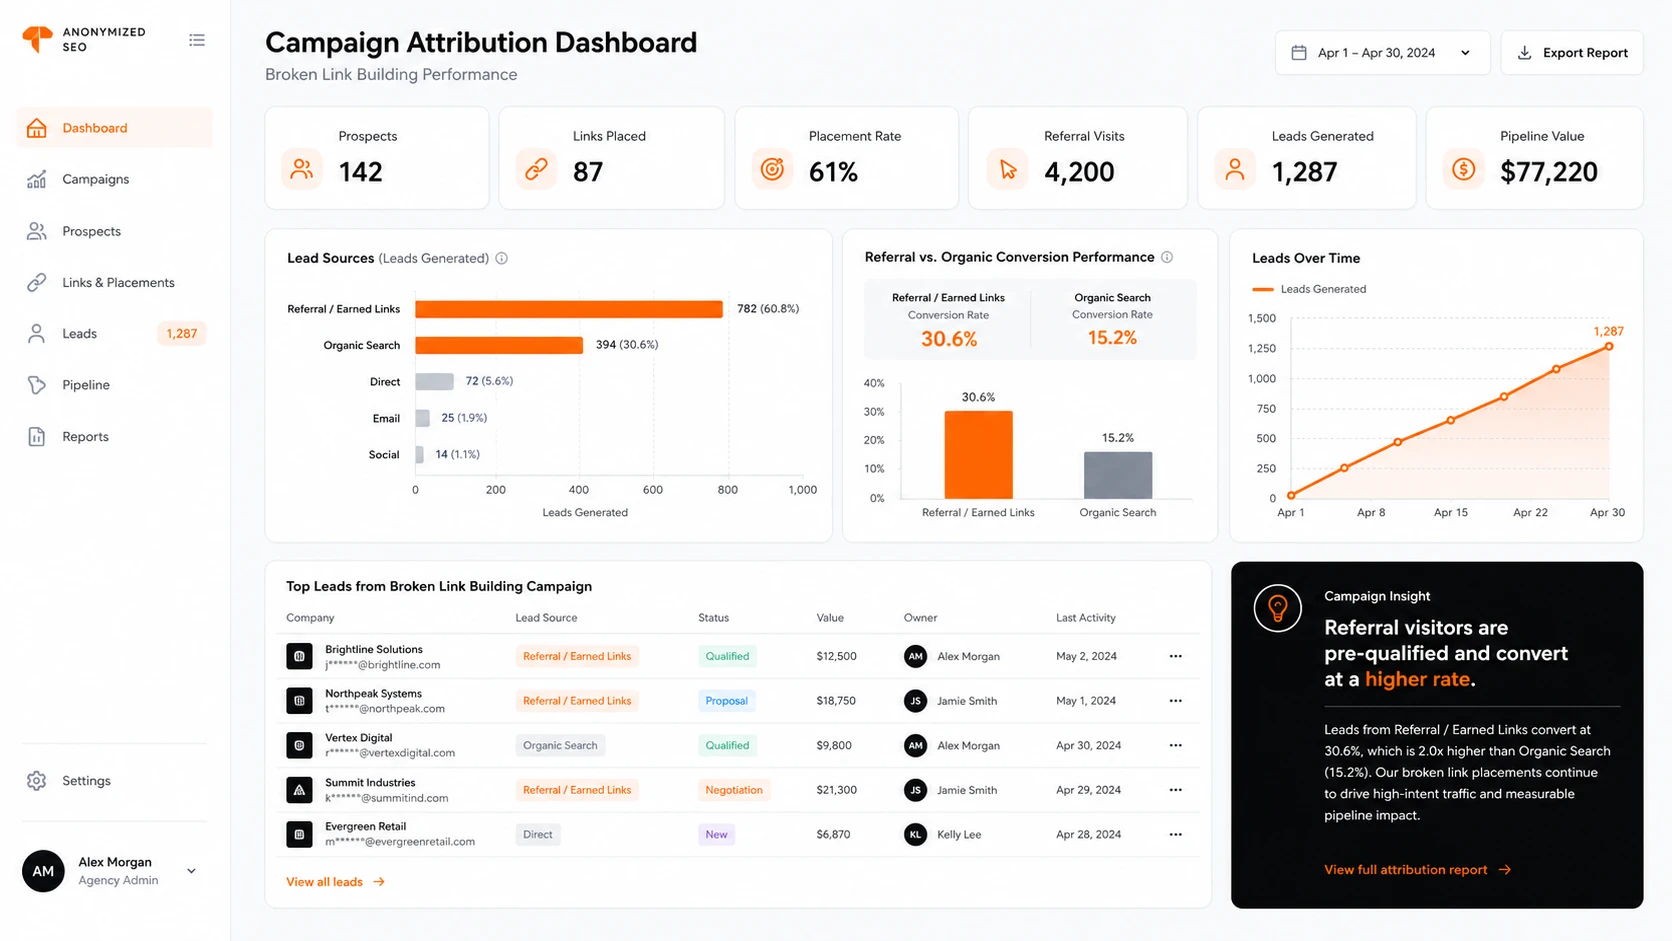Viewport: 1672px width, 941px height.
Task: Click the Evergreen Retail company logo icon
Action: pyautogui.click(x=299, y=834)
